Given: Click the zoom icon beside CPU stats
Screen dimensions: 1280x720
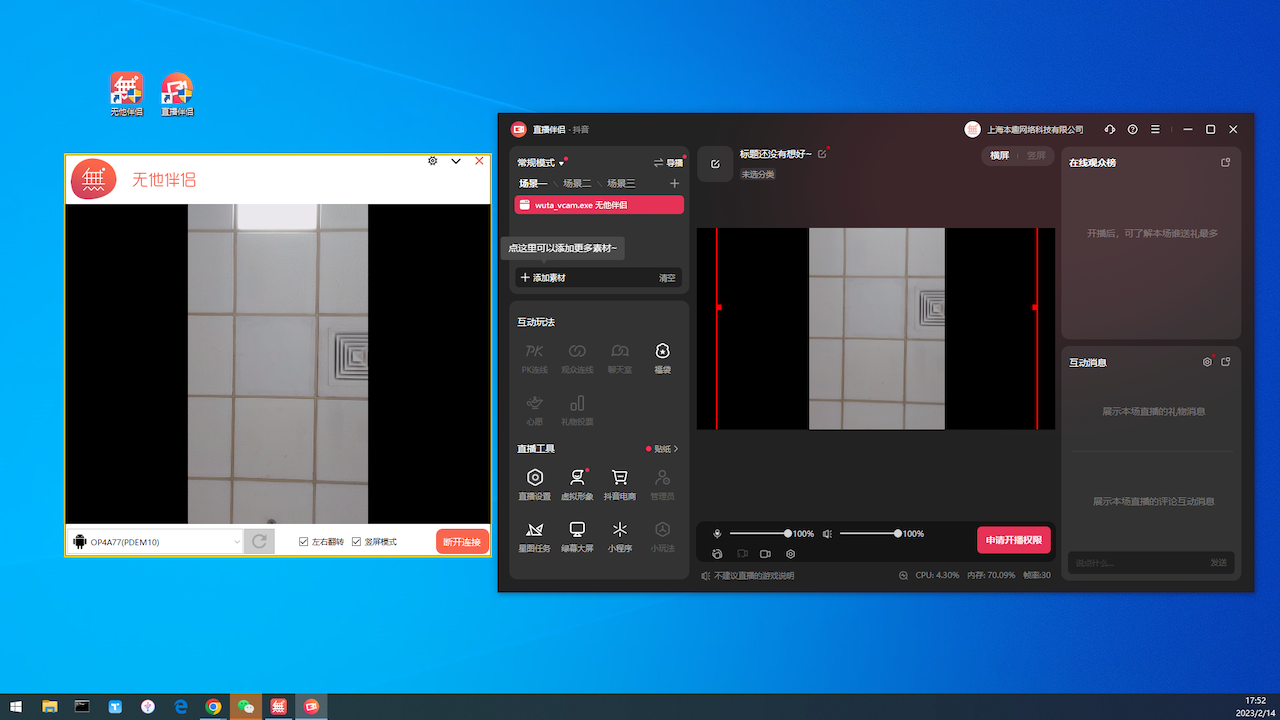Looking at the screenshot, I should (x=903, y=575).
